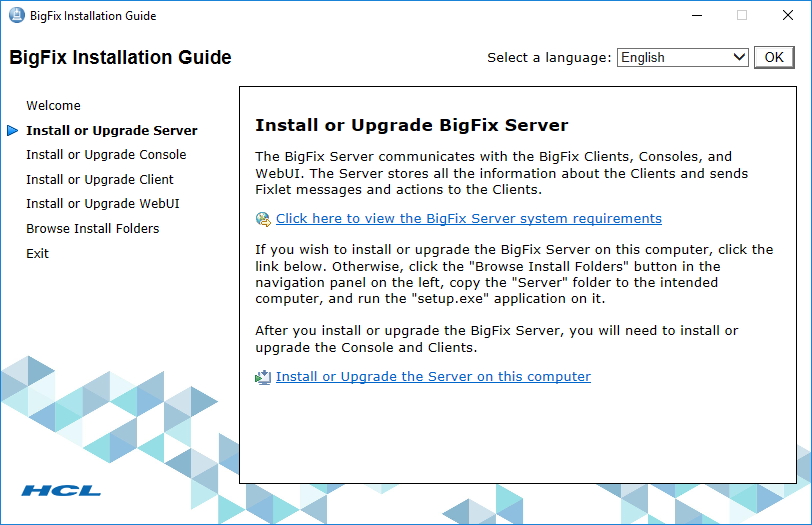Click Exit in the navigation panel
812x525 pixels.
[37, 253]
